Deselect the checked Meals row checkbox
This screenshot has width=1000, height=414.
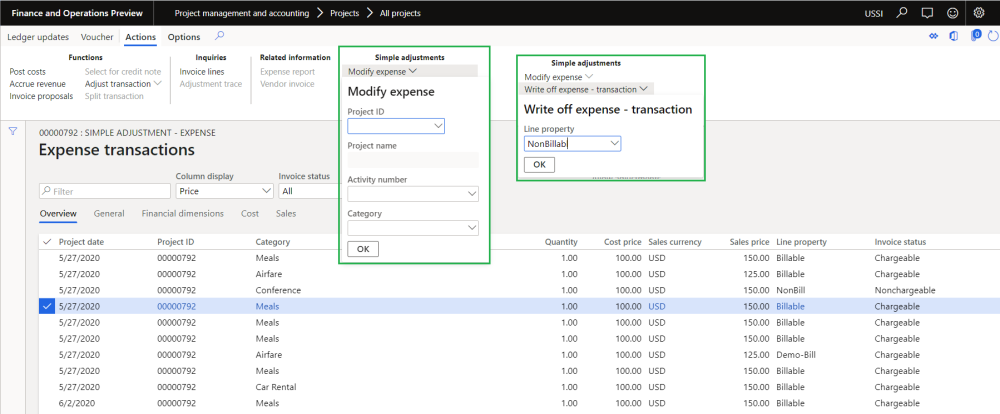pos(47,306)
